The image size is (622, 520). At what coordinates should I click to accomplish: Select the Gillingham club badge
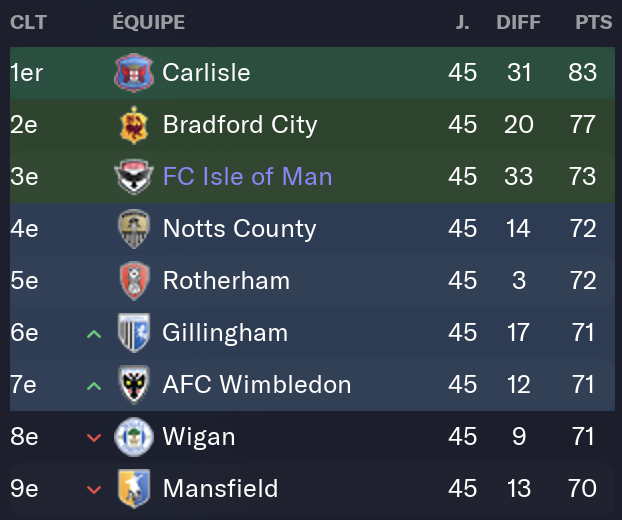(134, 333)
